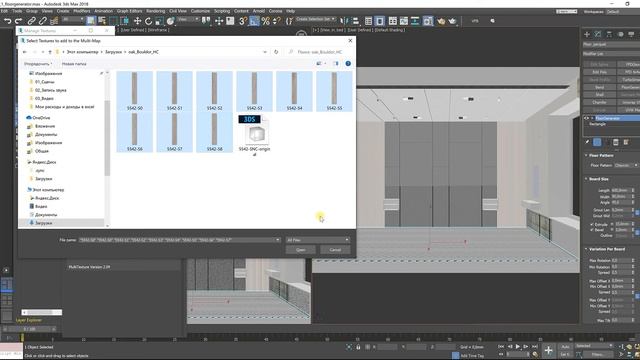Select Rectangle in the modifier stack
The image size is (640, 360).
coord(598,124)
